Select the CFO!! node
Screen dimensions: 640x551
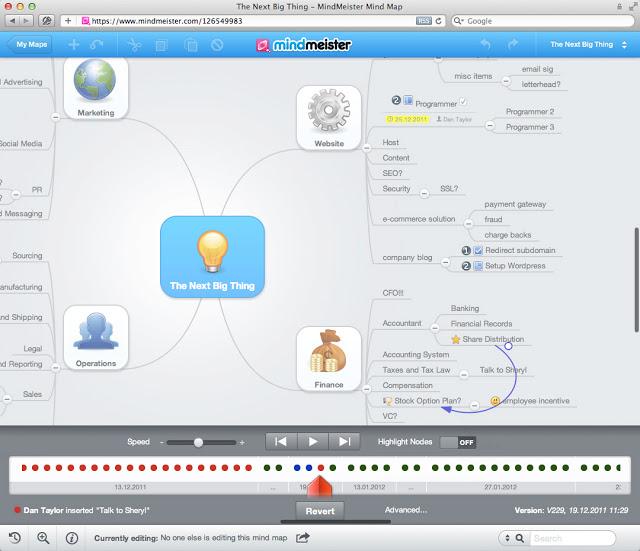click(x=393, y=293)
